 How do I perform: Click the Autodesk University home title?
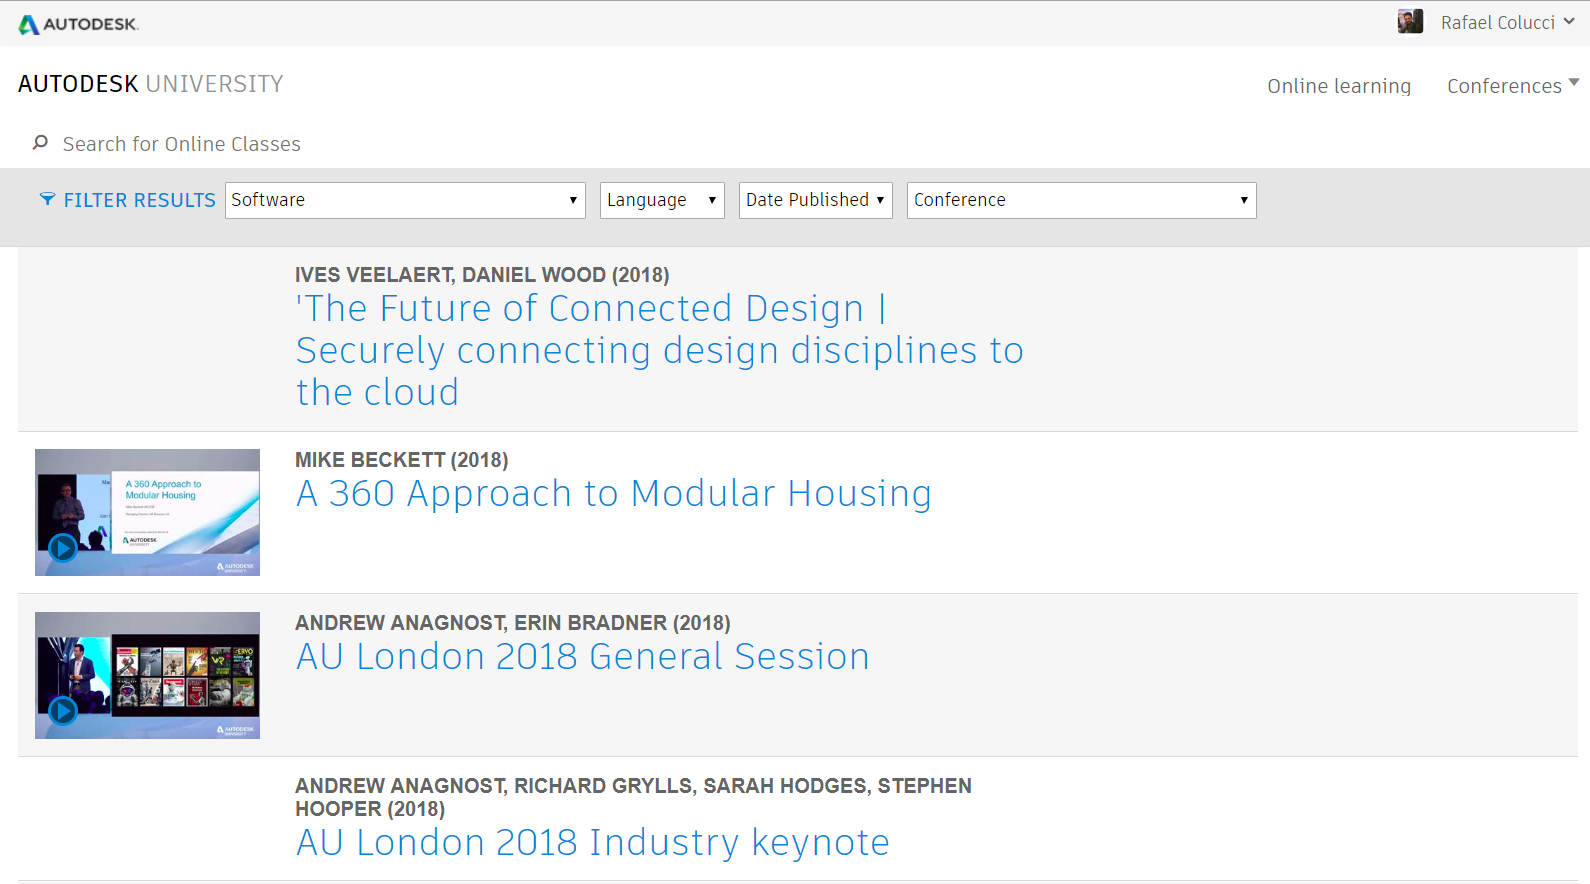150,84
